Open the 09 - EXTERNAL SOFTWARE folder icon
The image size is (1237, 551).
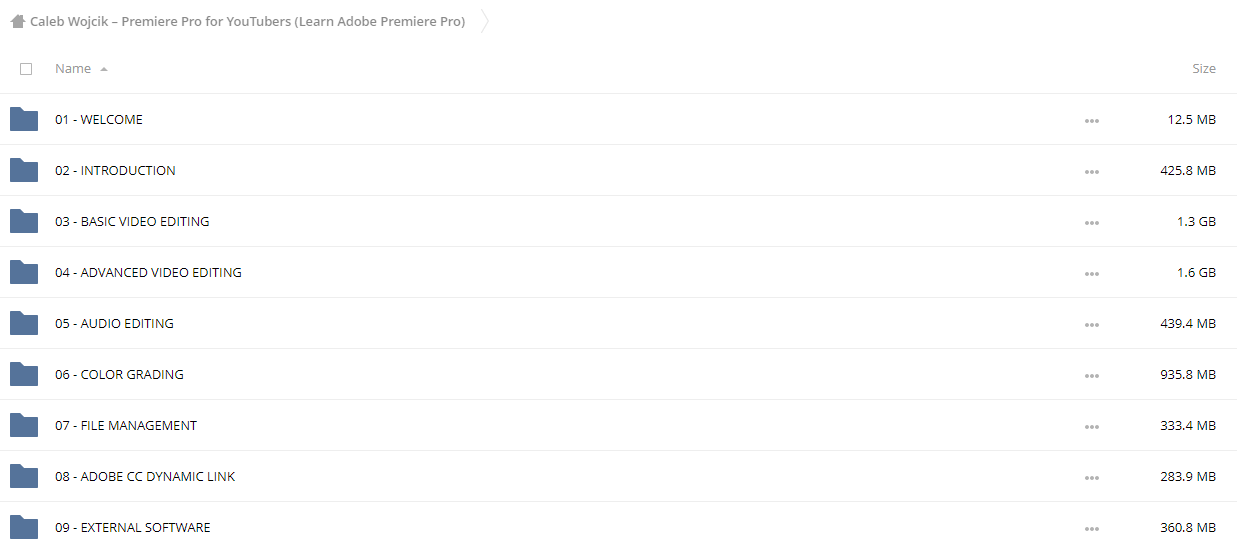(24, 527)
